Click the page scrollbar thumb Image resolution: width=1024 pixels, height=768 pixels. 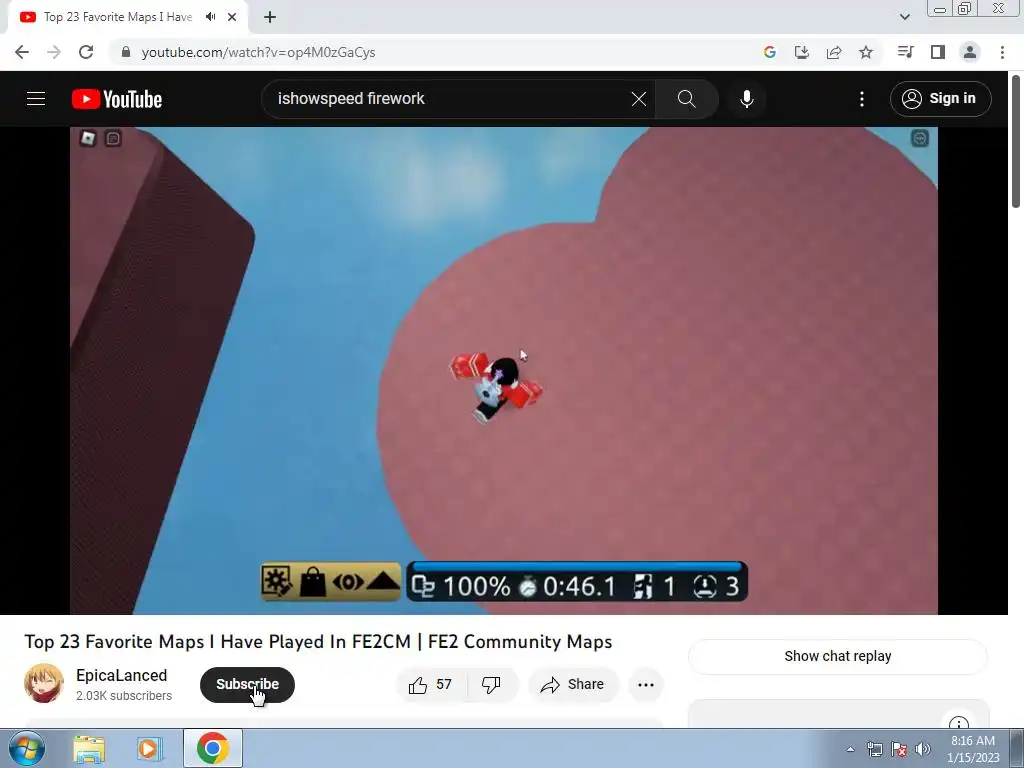click(x=1016, y=142)
